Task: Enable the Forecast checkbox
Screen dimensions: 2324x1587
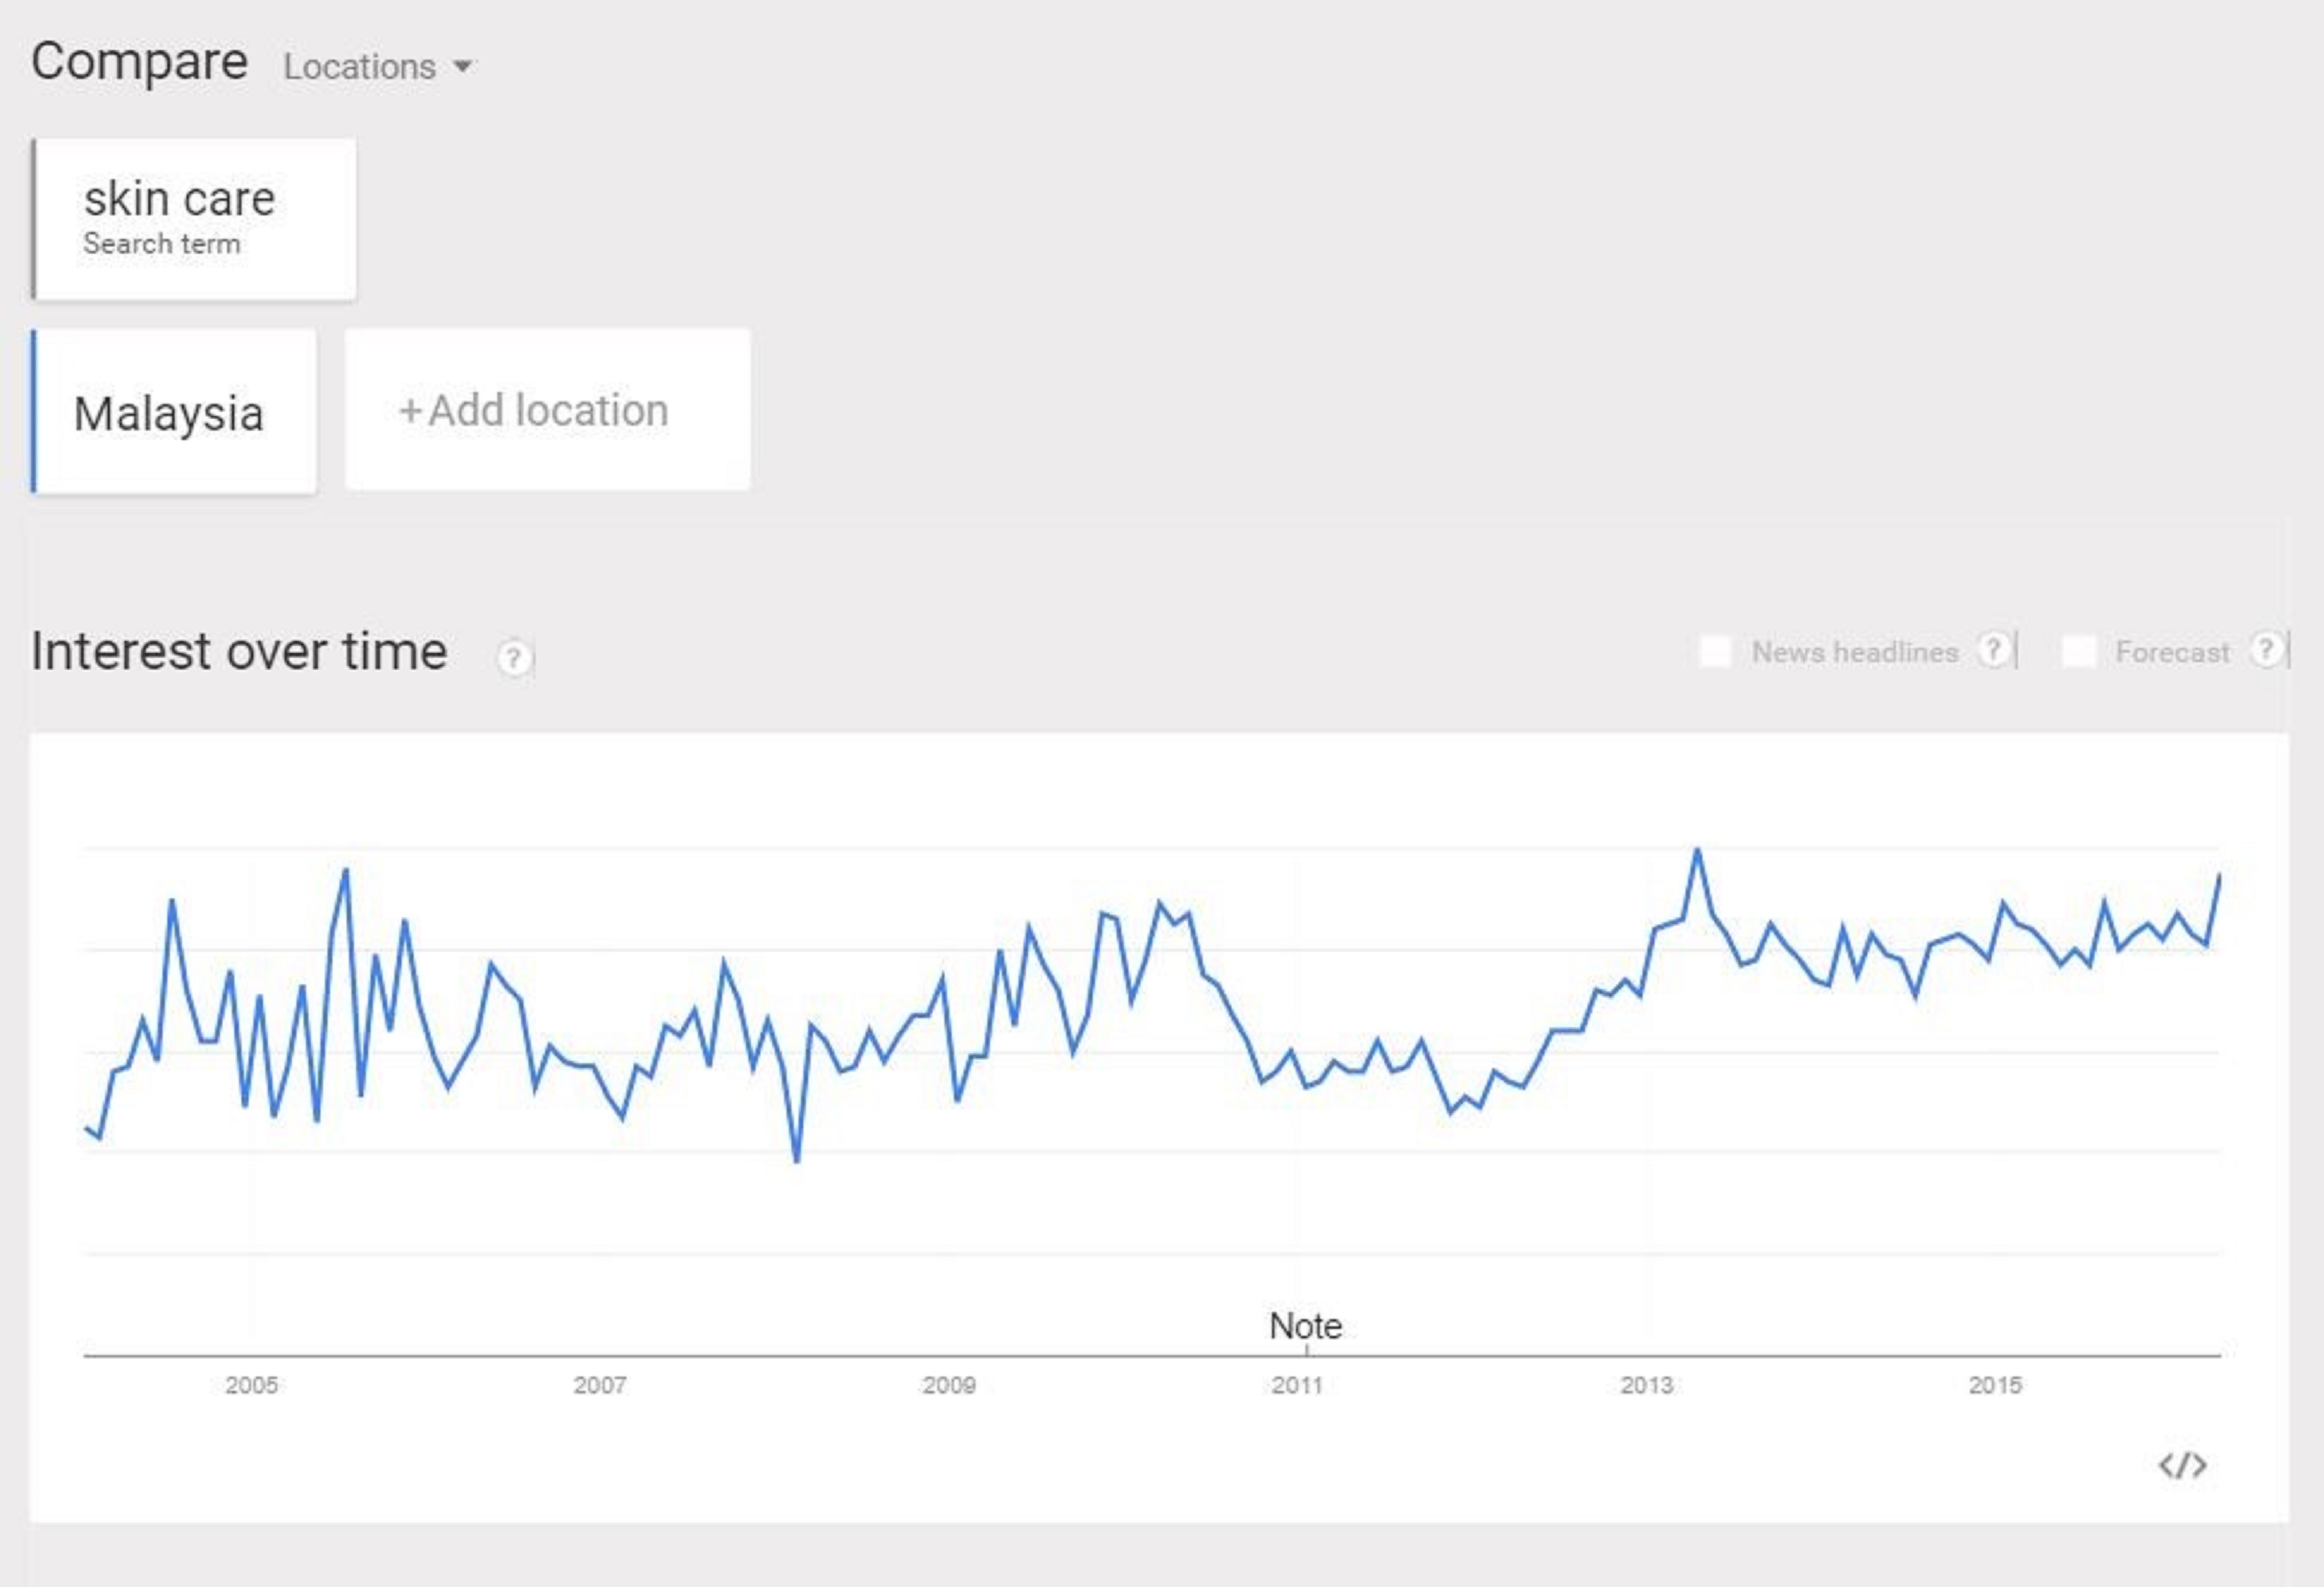Action: pos(2079,652)
